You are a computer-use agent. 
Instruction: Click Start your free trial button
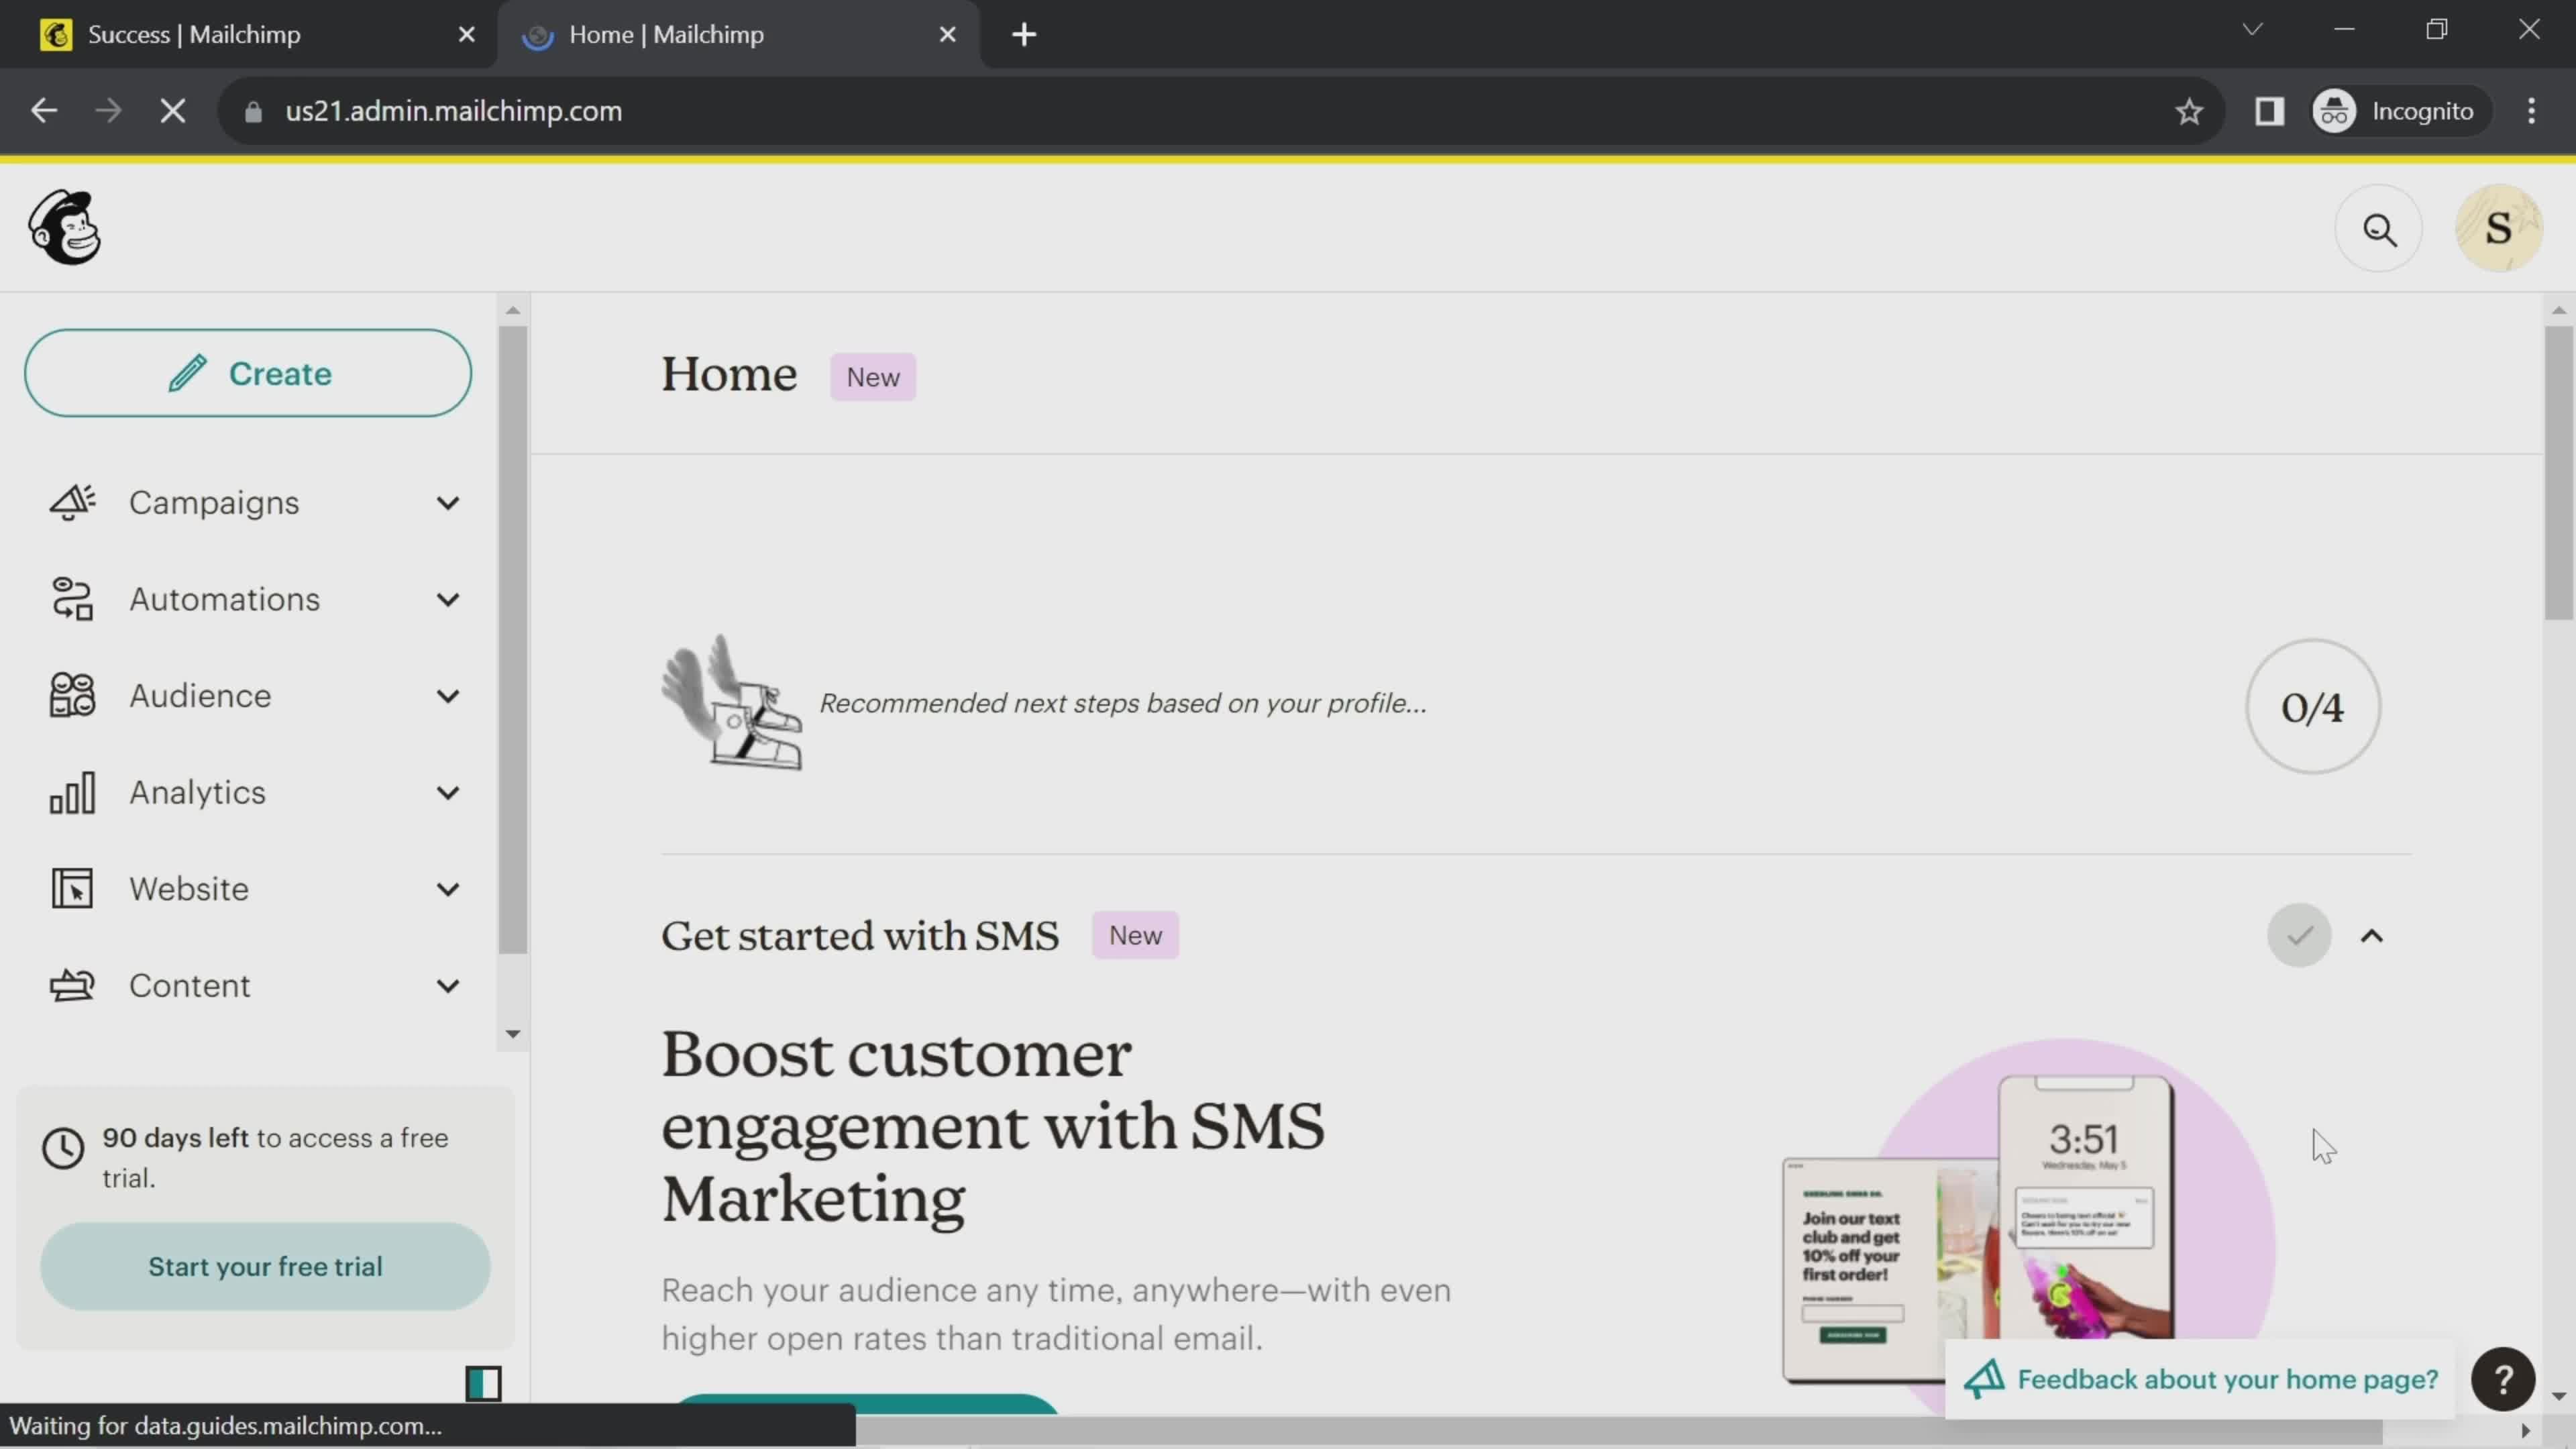pyautogui.click(x=266, y=1267)
